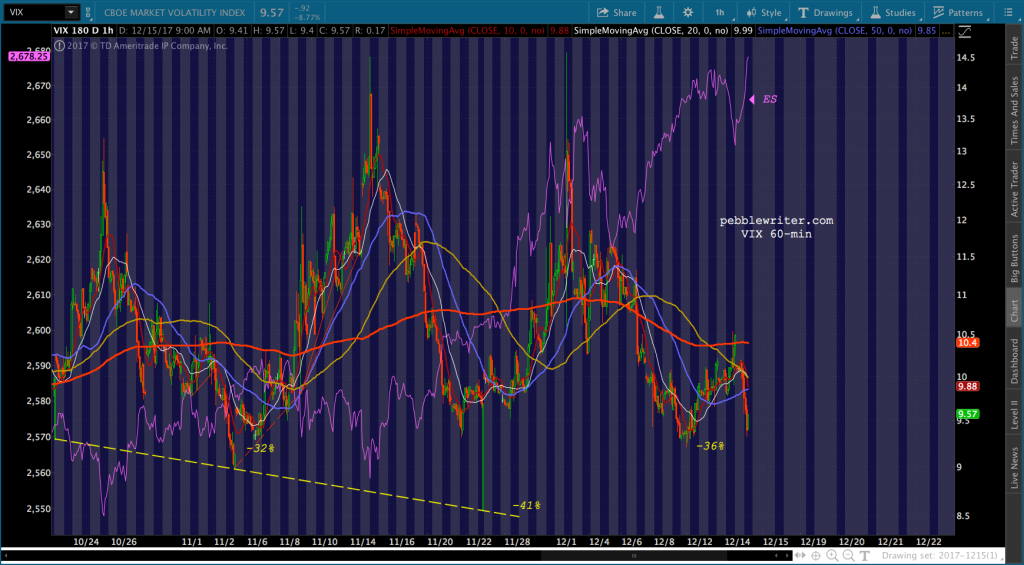Click the 11/22 date axis label
1024x565 pixels.
479,541
